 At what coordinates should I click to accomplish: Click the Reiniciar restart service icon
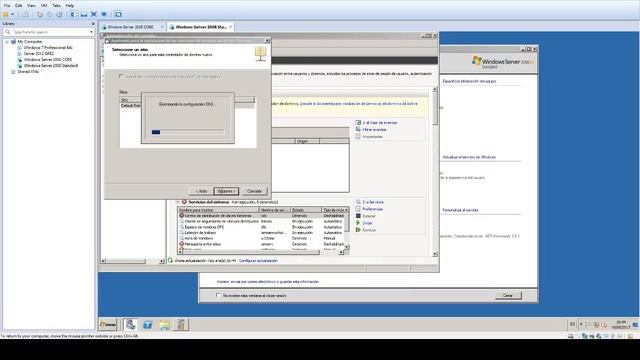[358, 230]
